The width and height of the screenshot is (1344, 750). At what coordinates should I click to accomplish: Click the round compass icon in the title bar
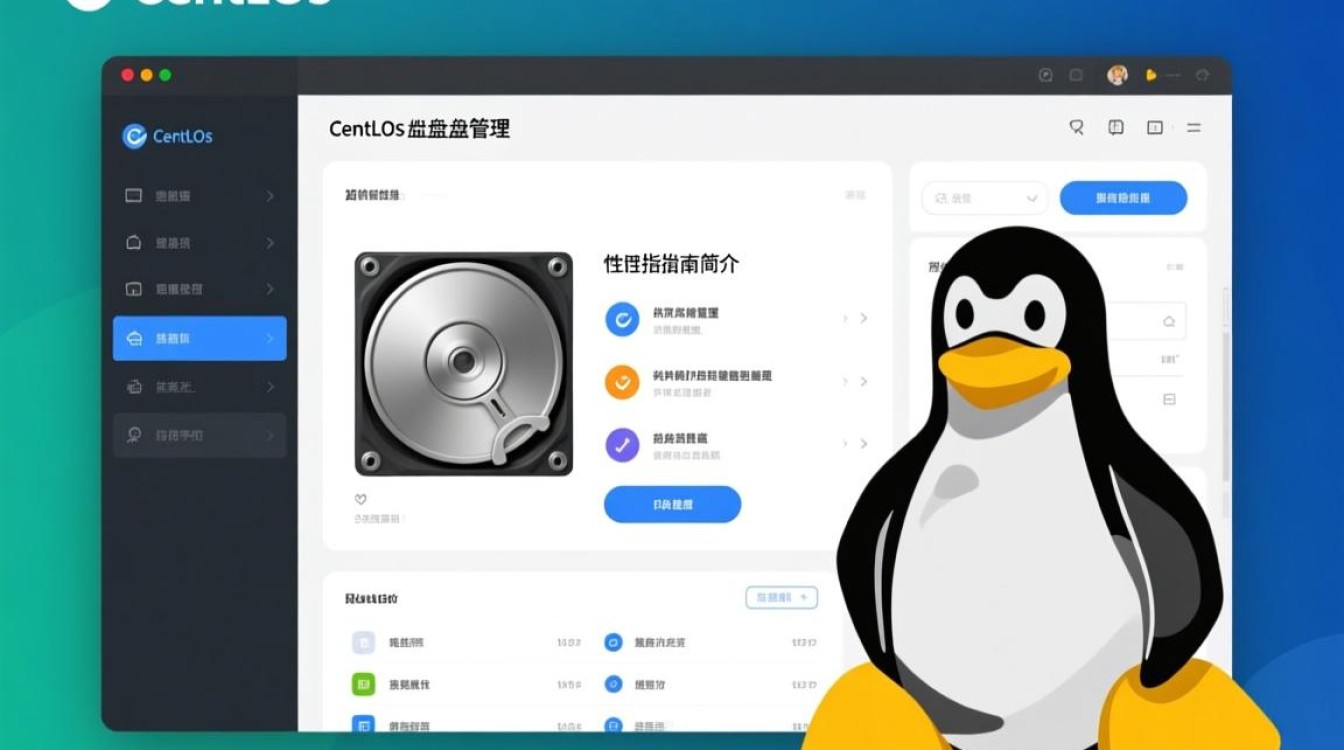pyautogui.click(x=1046, y=75)
